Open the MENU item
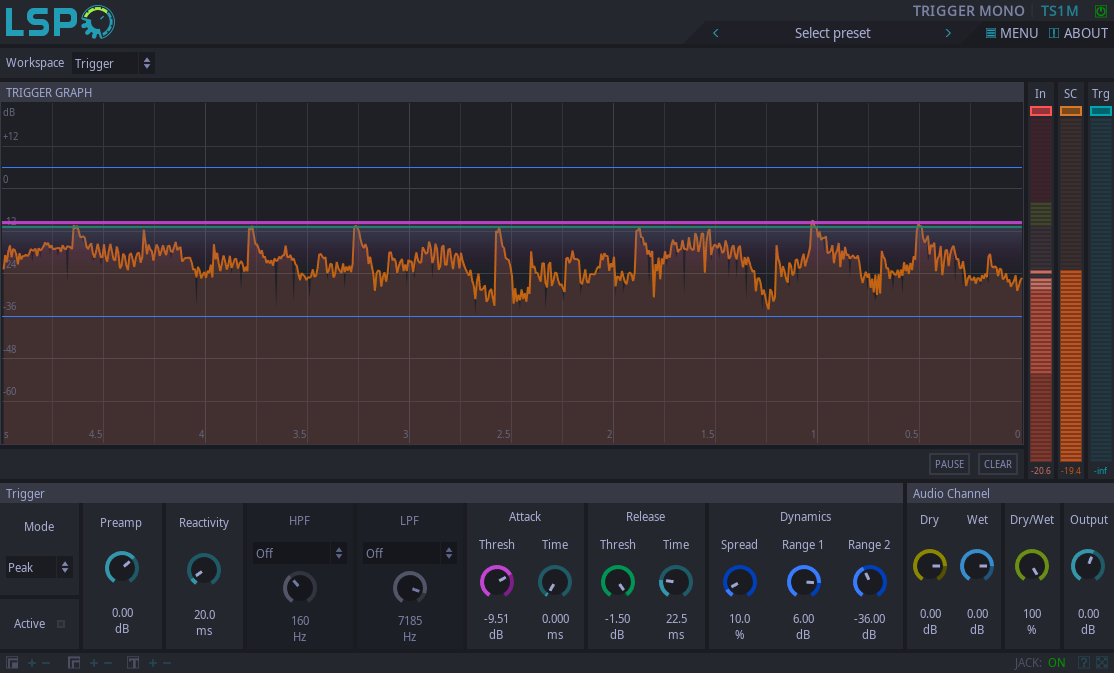The image size is (1114, 673). (x=1012, y=33)
